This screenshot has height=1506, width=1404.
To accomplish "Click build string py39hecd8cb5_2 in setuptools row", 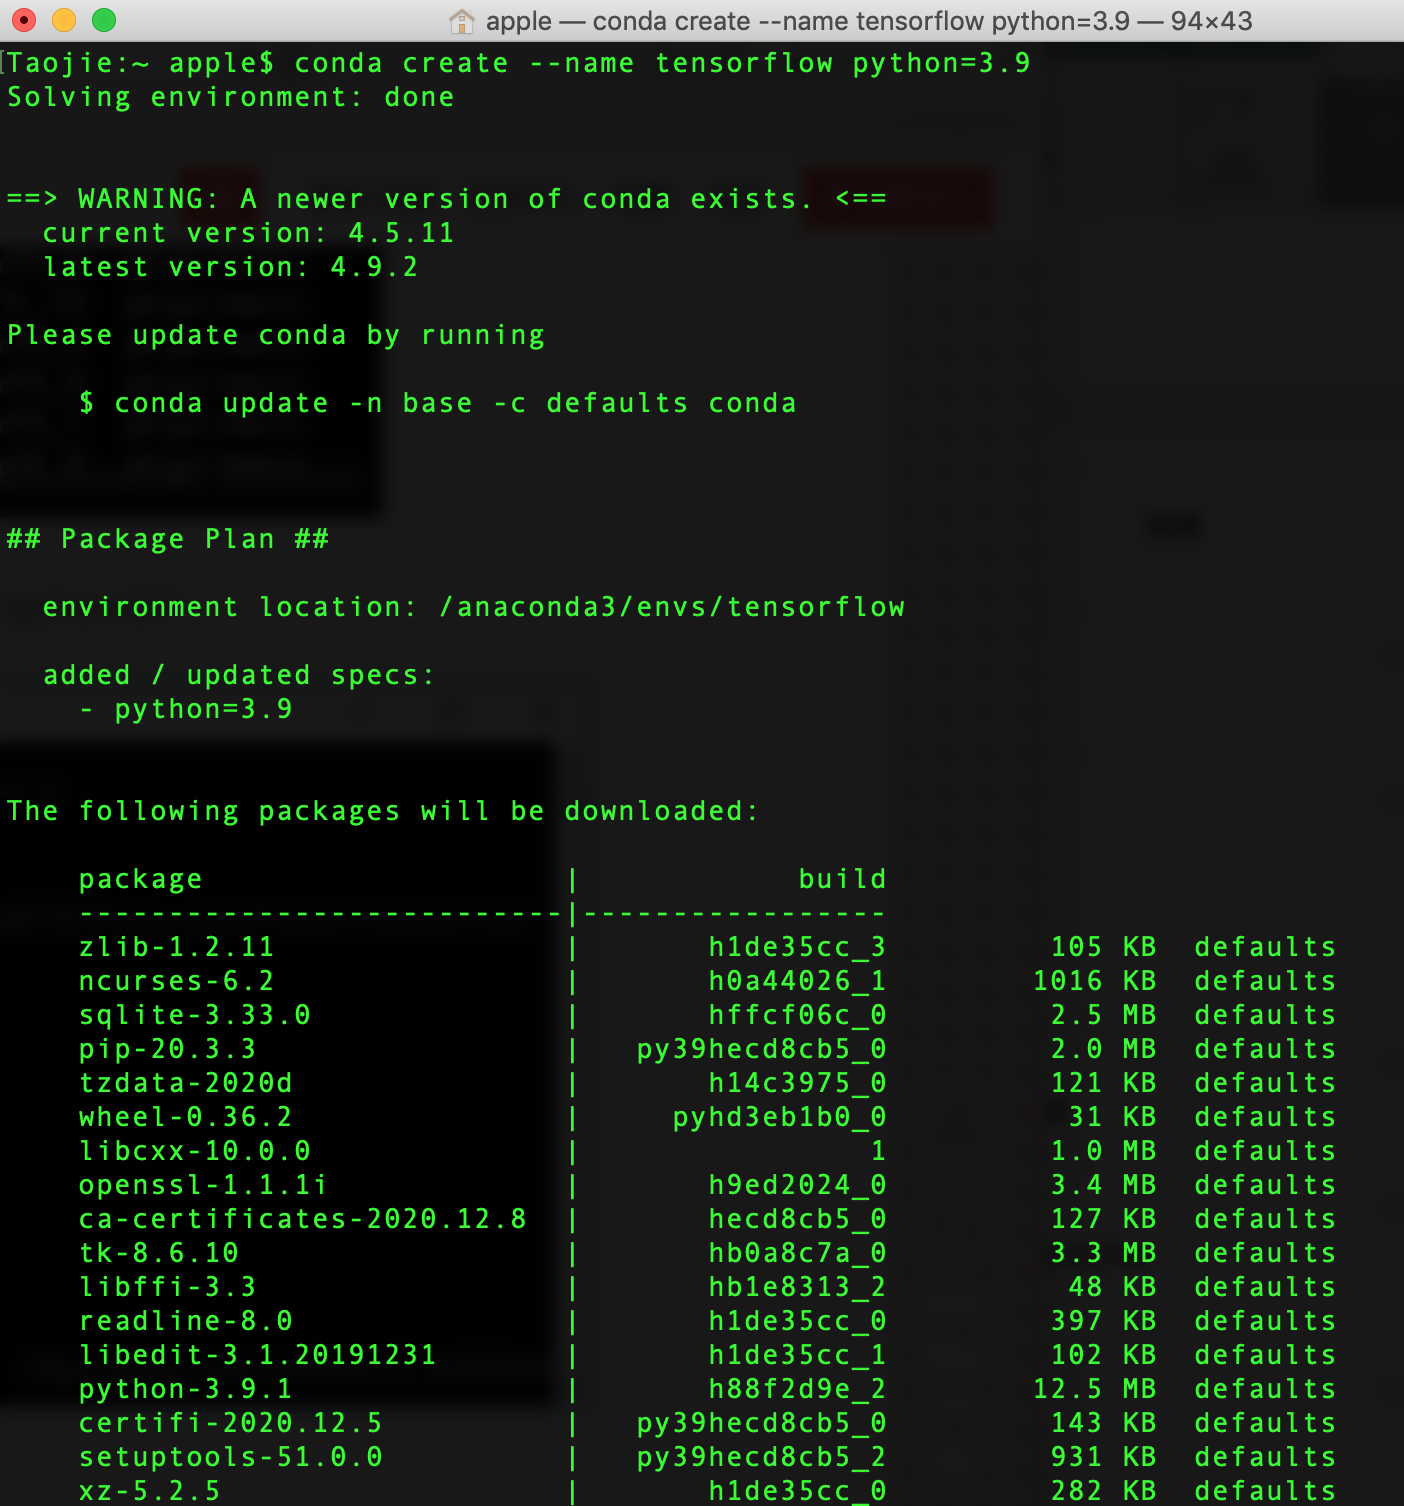I will pyautogui.click(x=762, y=1457).
